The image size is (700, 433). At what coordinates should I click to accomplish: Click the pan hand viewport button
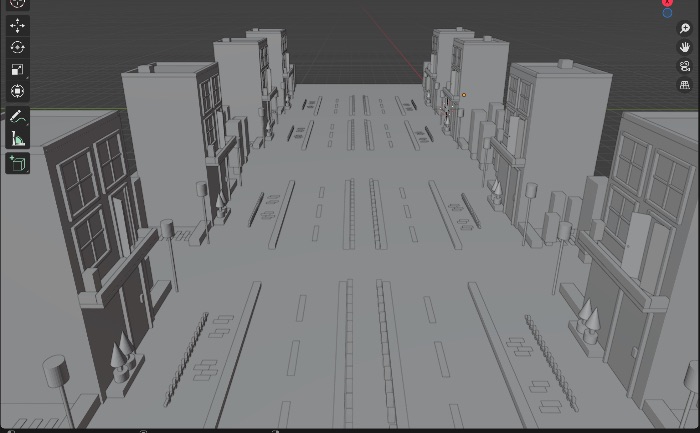tap(684, 47)
